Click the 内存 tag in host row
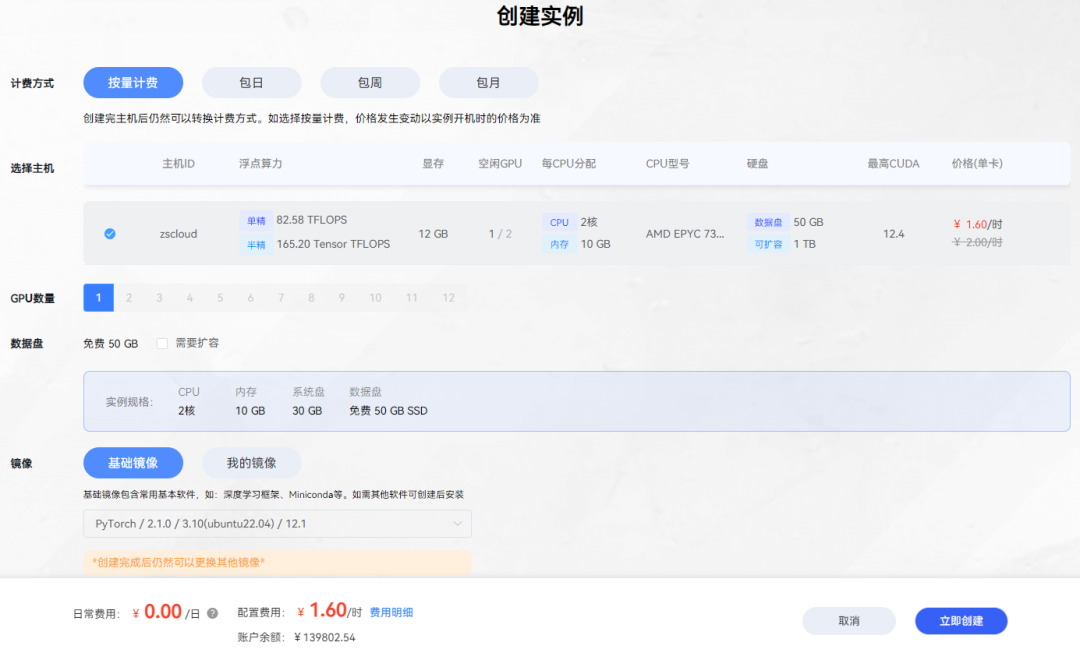The image size is (1080, 660). 559,245
